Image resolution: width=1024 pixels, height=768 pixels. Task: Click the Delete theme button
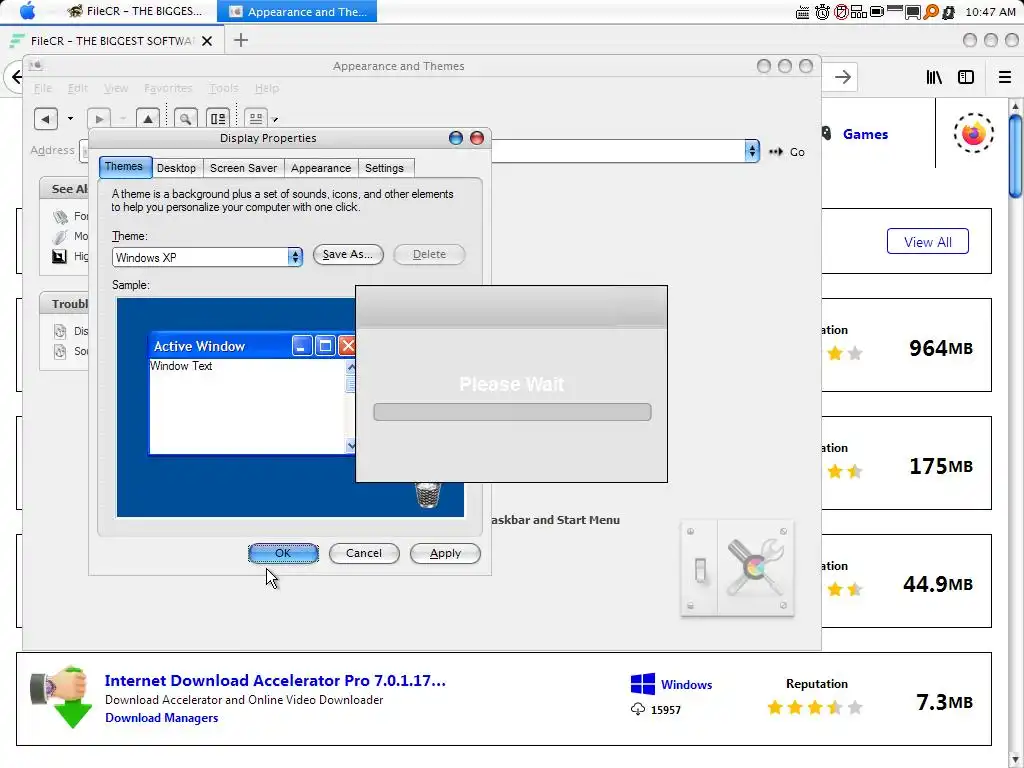coord(429,254)
